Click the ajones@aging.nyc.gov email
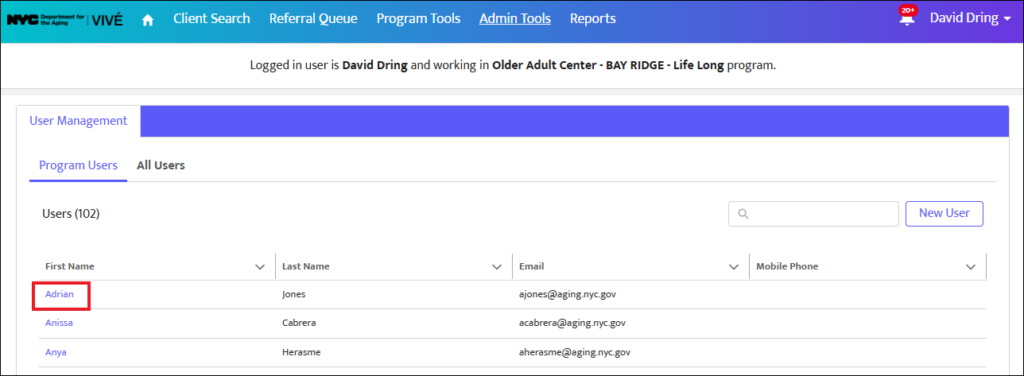This screenshot has width=1024, height=376. (568, 294)
